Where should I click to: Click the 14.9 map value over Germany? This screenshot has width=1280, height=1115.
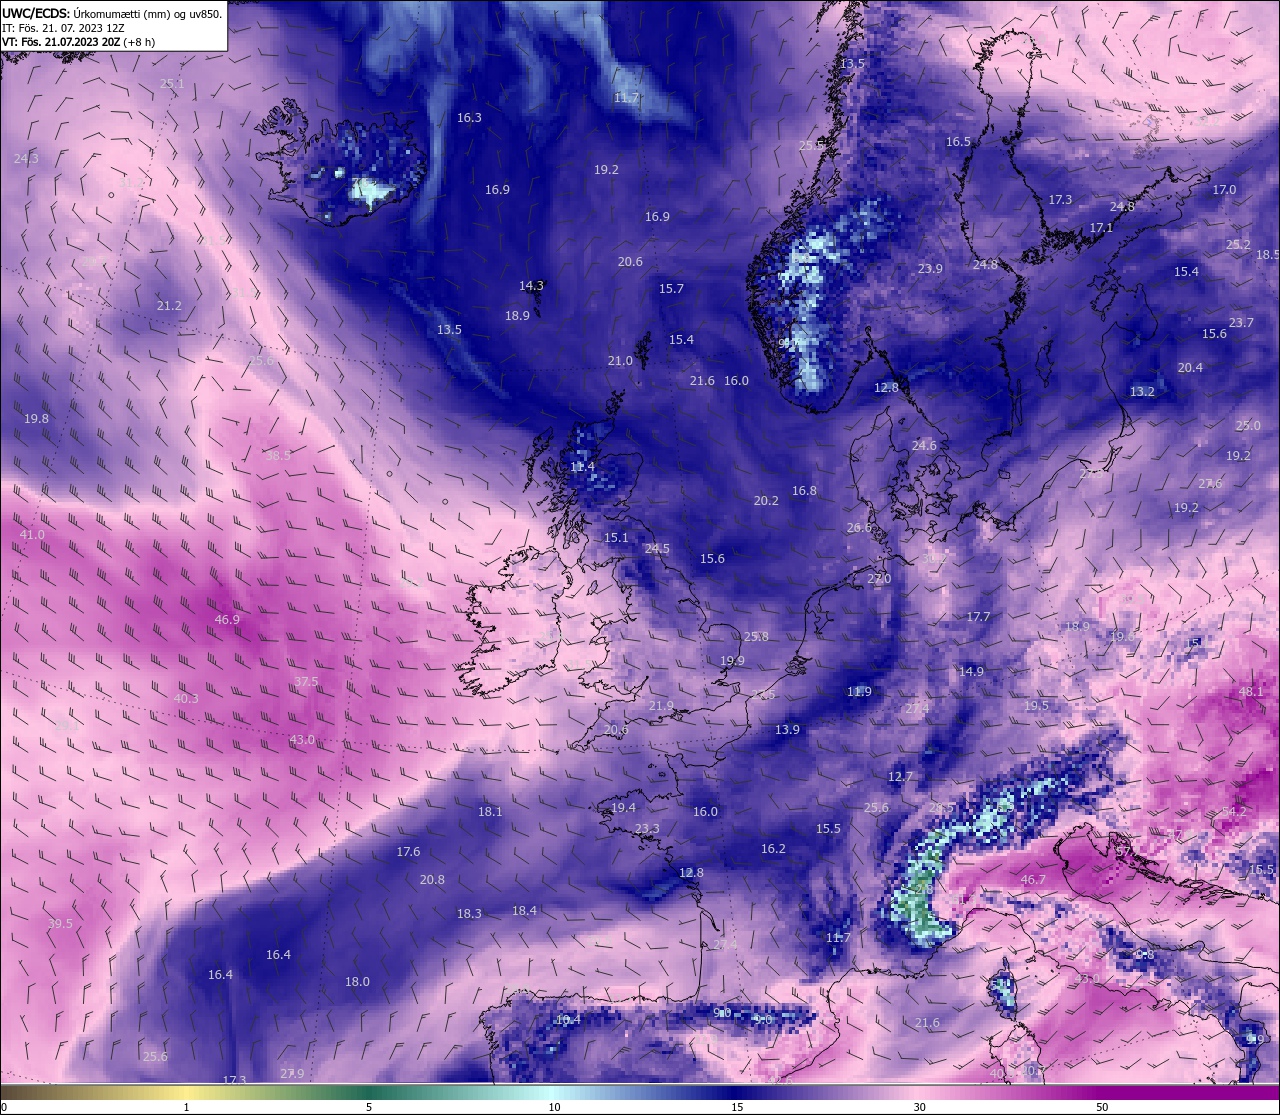click(971, 672)
